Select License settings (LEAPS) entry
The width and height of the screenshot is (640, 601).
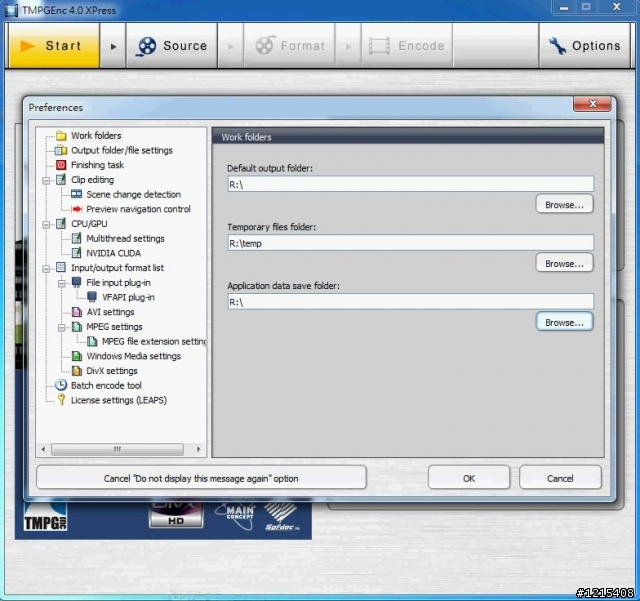click(119, 400)
